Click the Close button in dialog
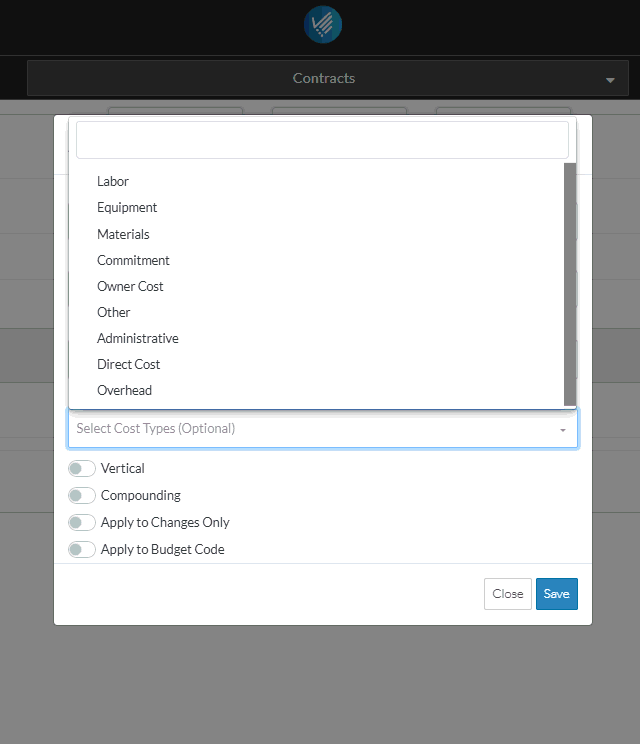The image size is (640, 744). tap(507, 594)
